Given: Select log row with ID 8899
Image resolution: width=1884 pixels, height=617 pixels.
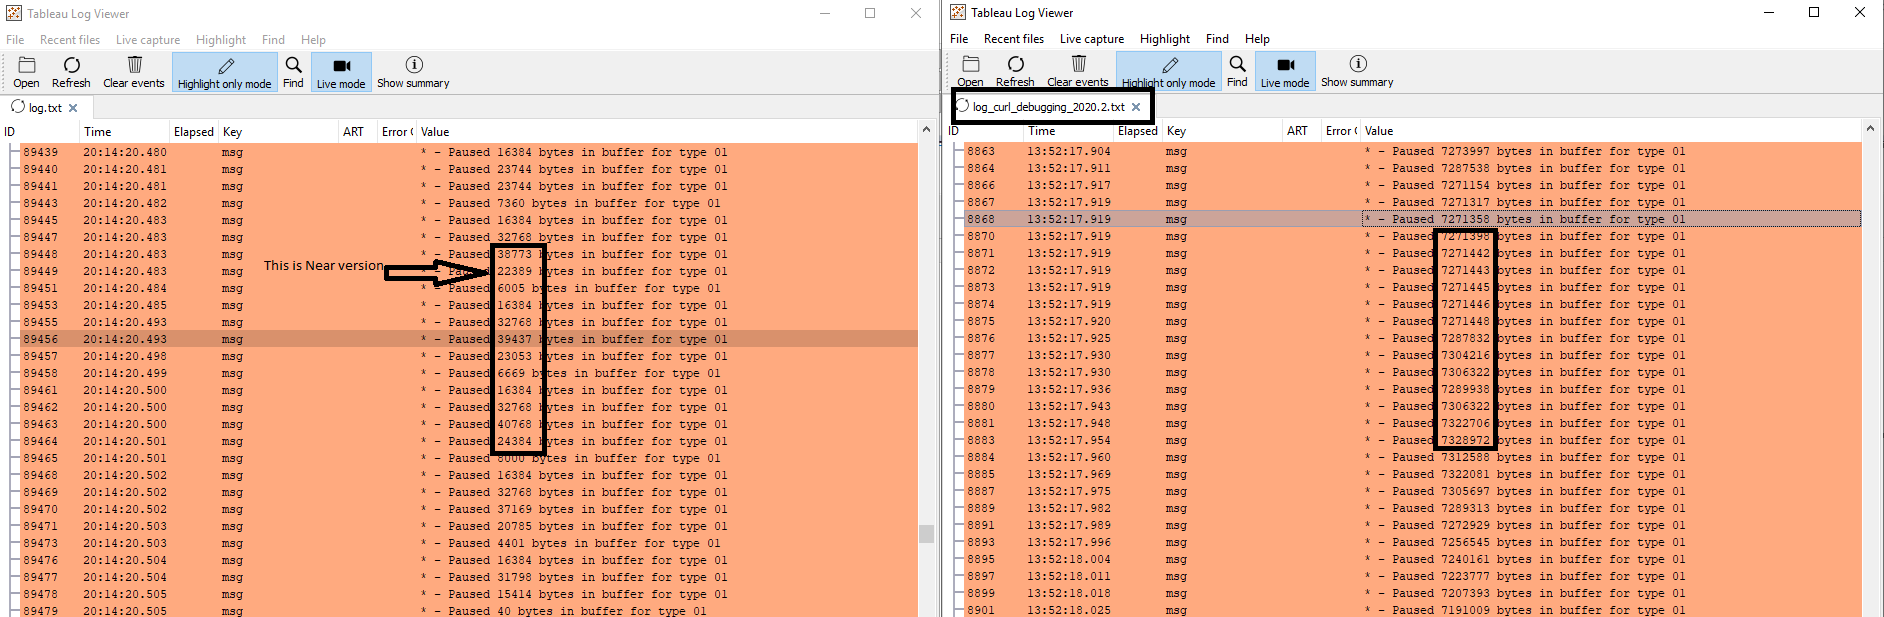Looking at the screenshot, I should (x=1412, y=594).
